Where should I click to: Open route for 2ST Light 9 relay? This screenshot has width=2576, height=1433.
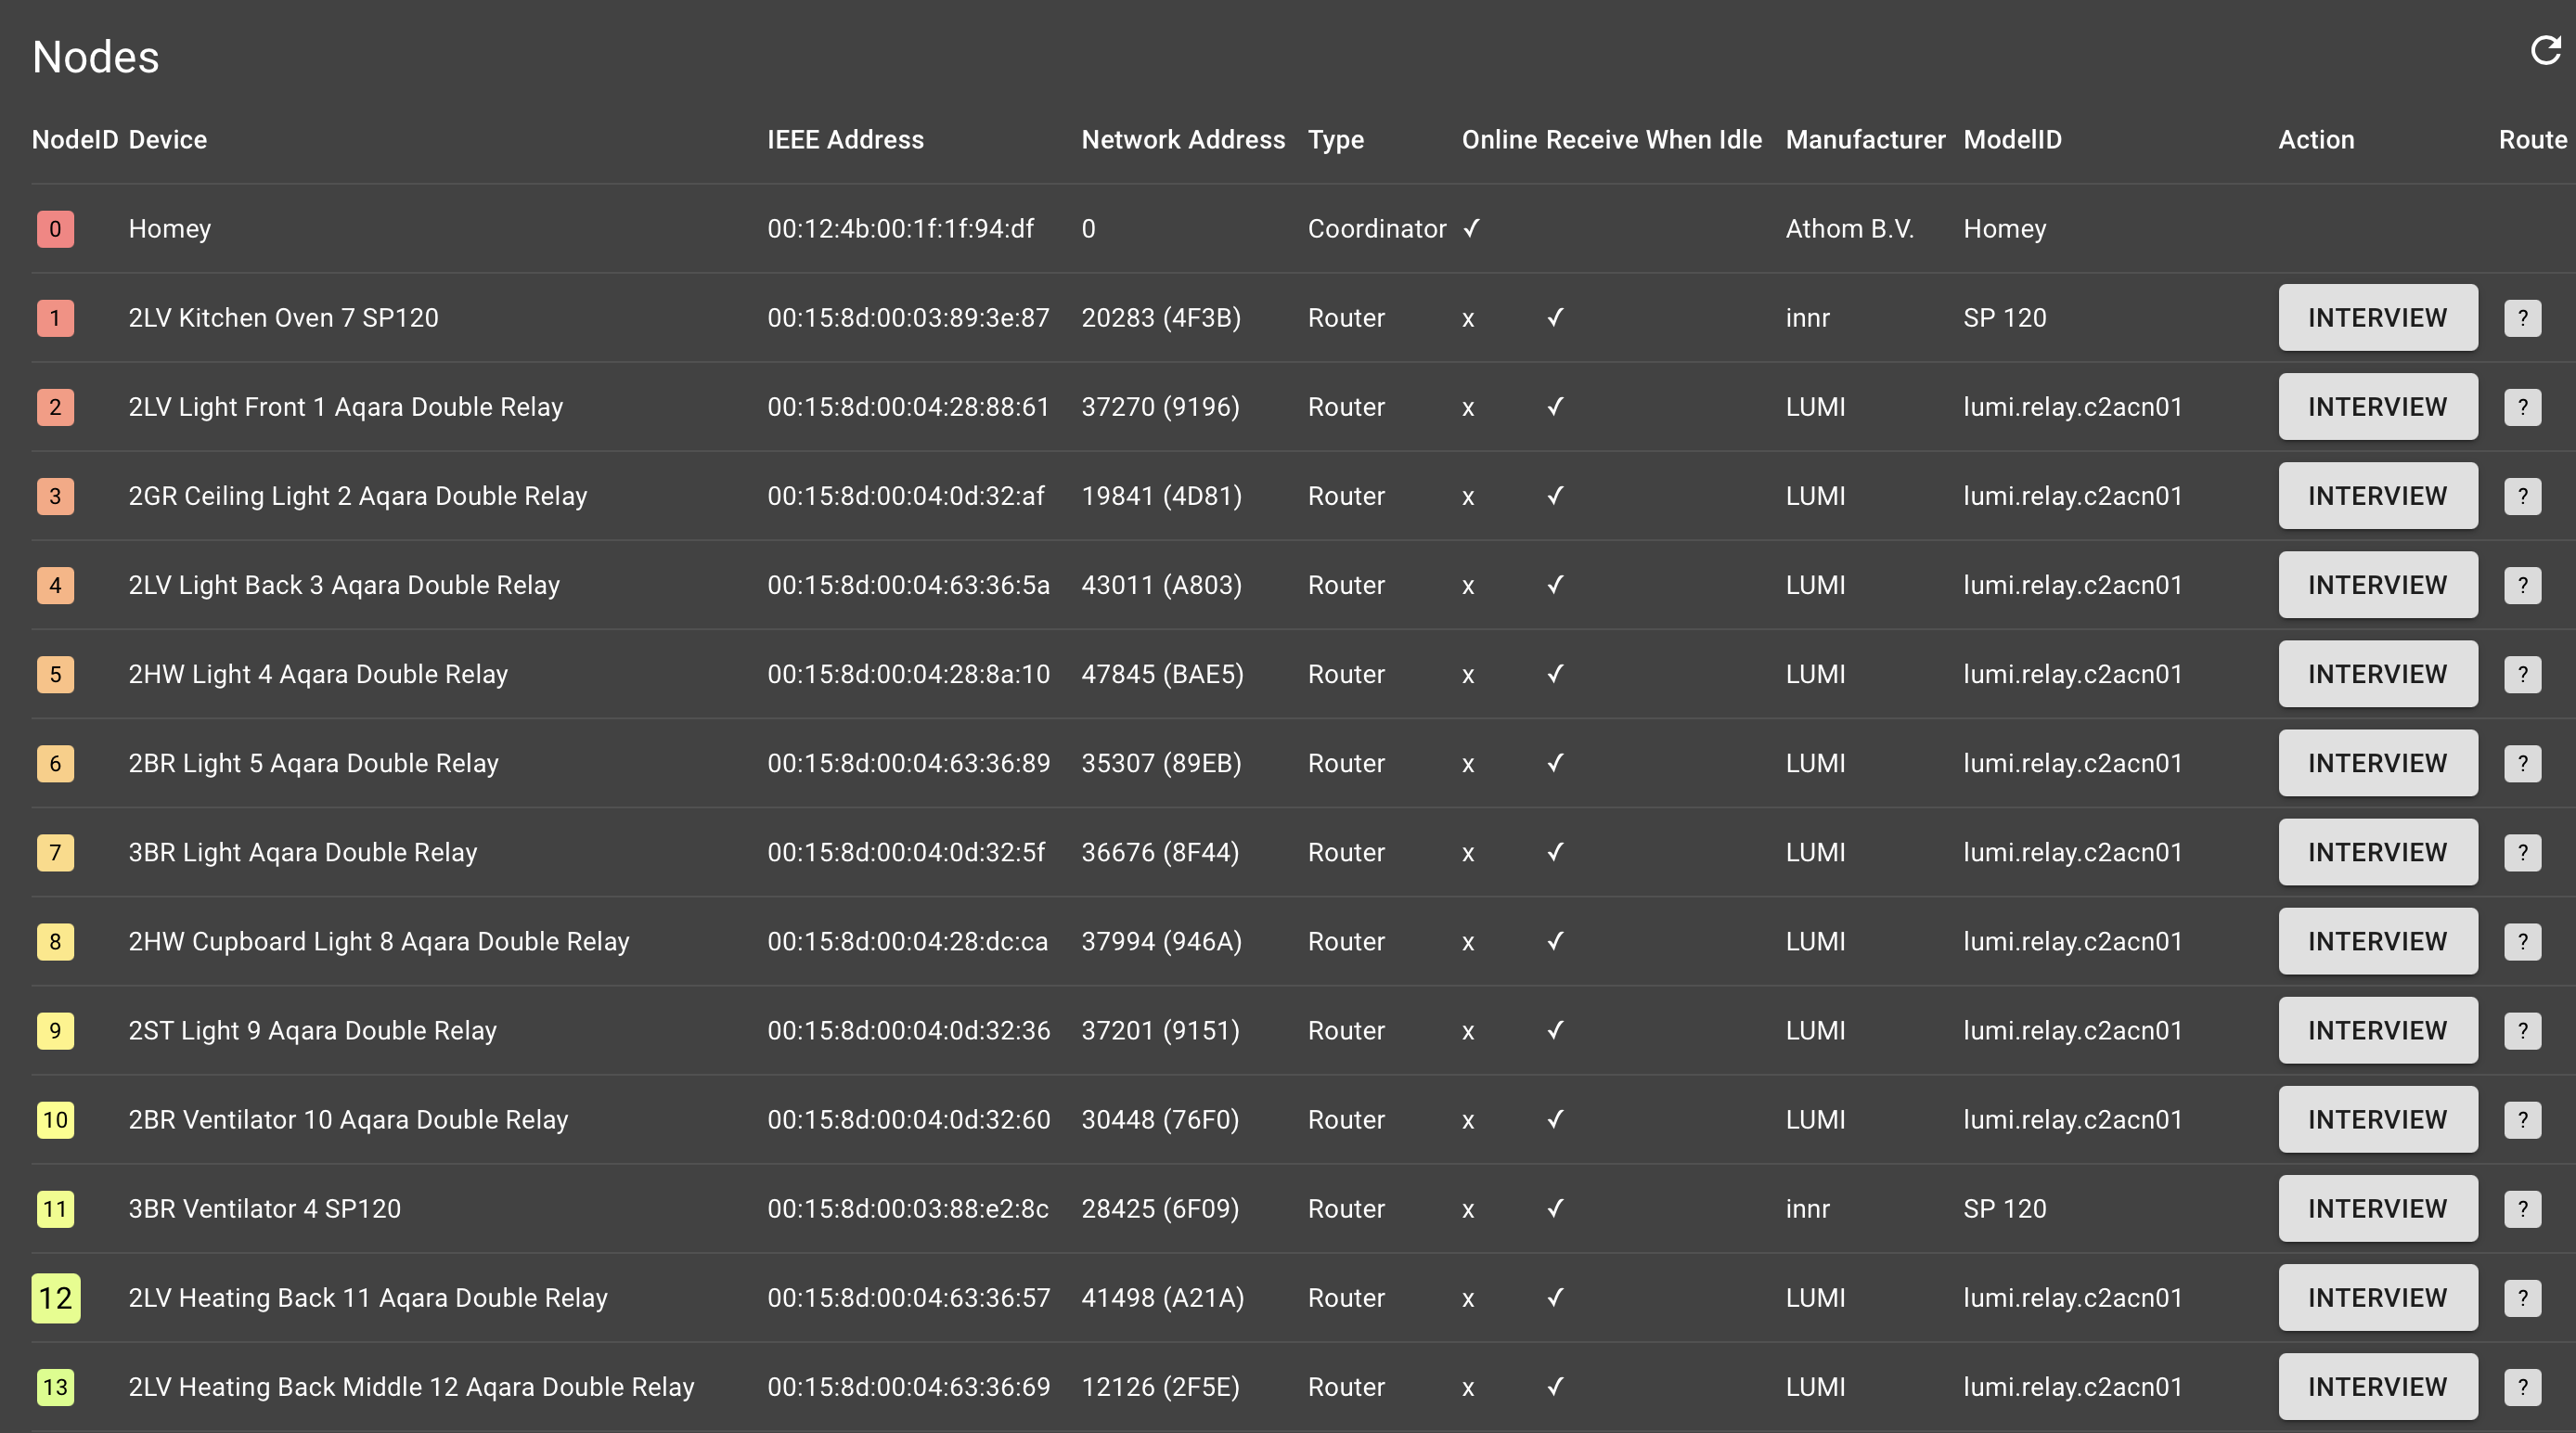point(2522,1030)
